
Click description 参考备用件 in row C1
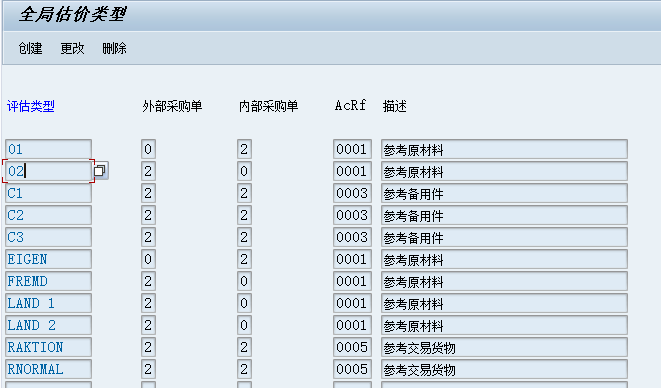(504, 193)
